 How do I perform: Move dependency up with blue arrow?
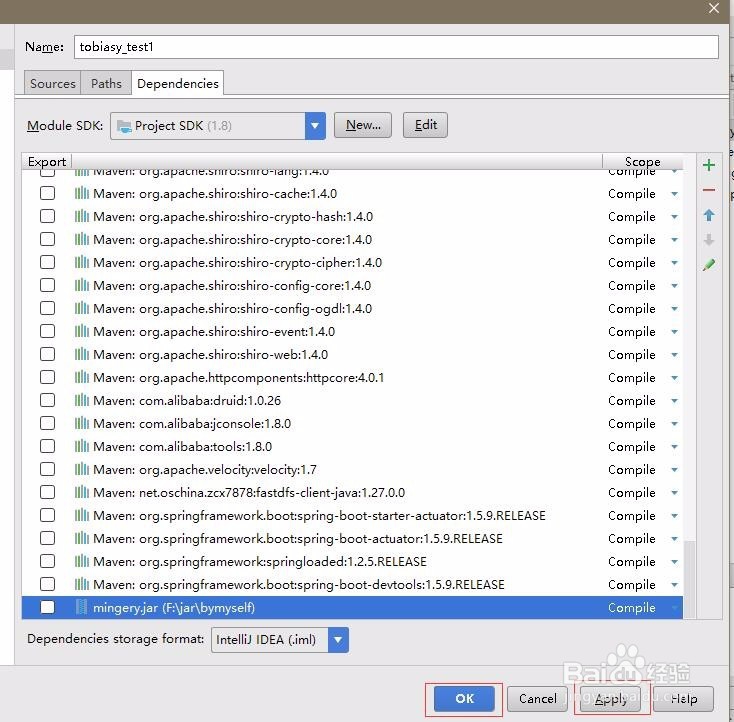click(709, 215)
